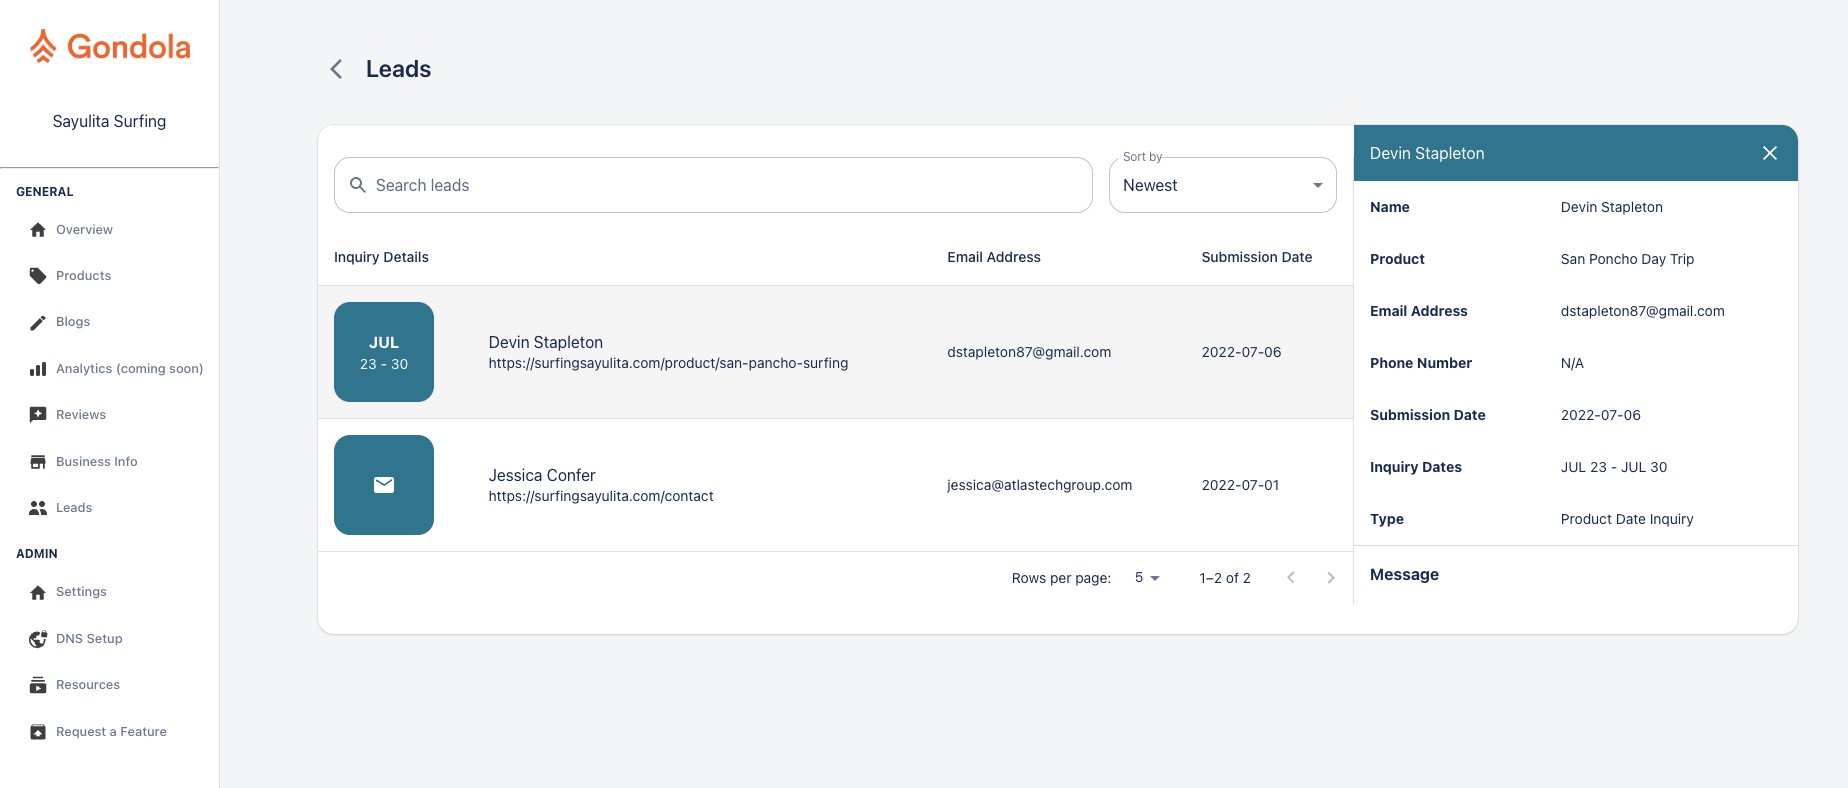Click the Request a Feature icon

38,732
